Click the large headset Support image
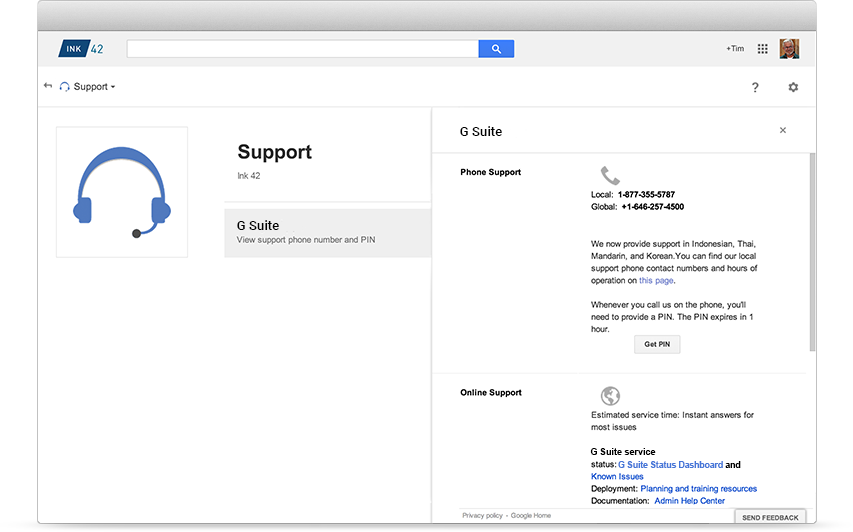This screenshot has width=853, height=532. [122, 192]
